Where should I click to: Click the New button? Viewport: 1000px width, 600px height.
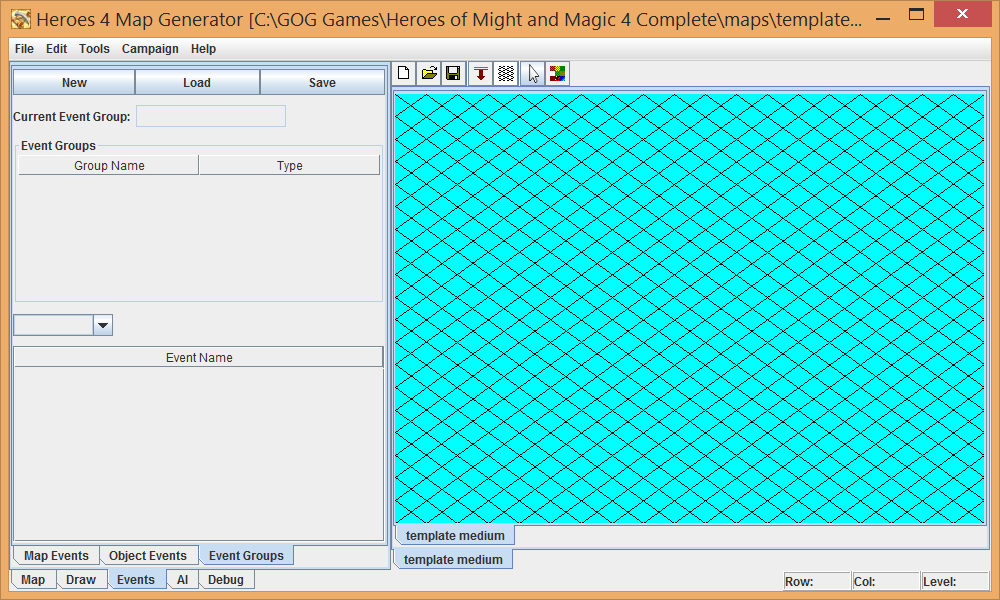(x=74, y=82)
